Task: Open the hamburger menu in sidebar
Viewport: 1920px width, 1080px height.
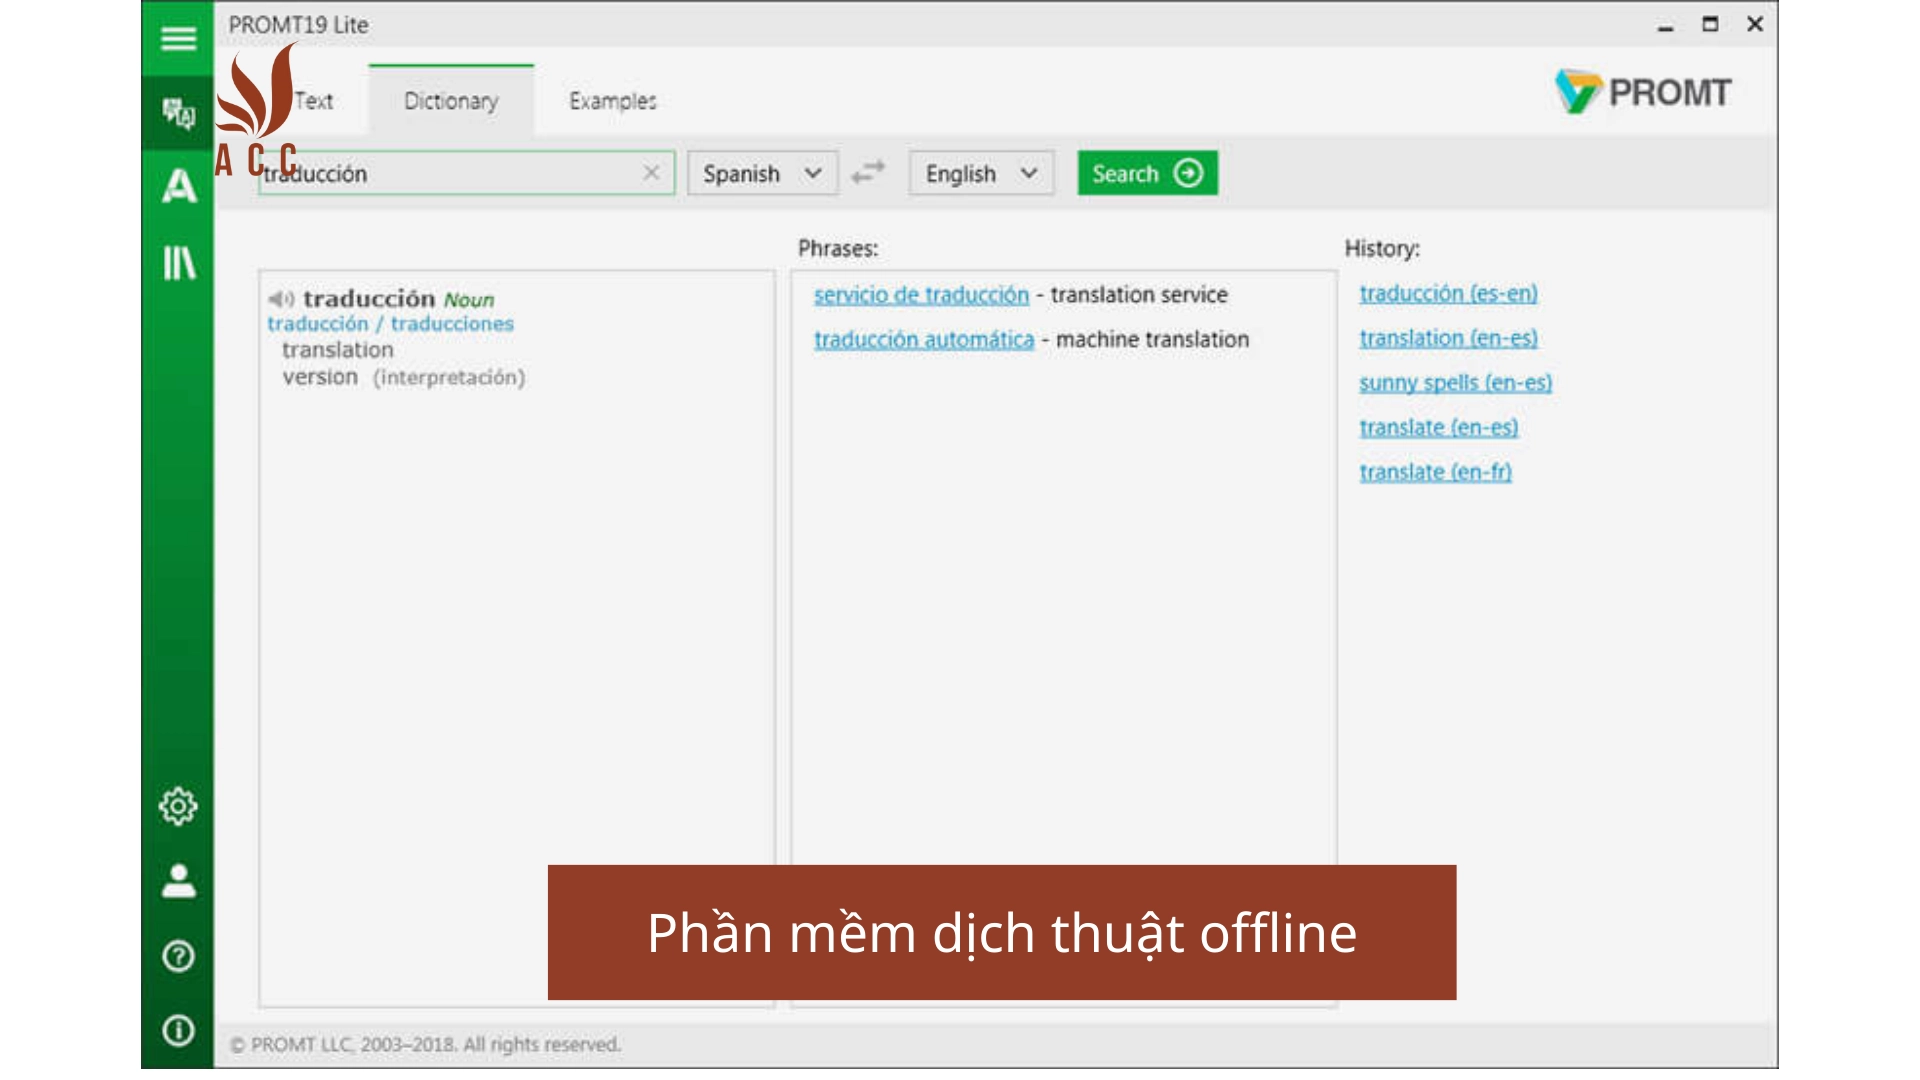Action: point(178,38)
